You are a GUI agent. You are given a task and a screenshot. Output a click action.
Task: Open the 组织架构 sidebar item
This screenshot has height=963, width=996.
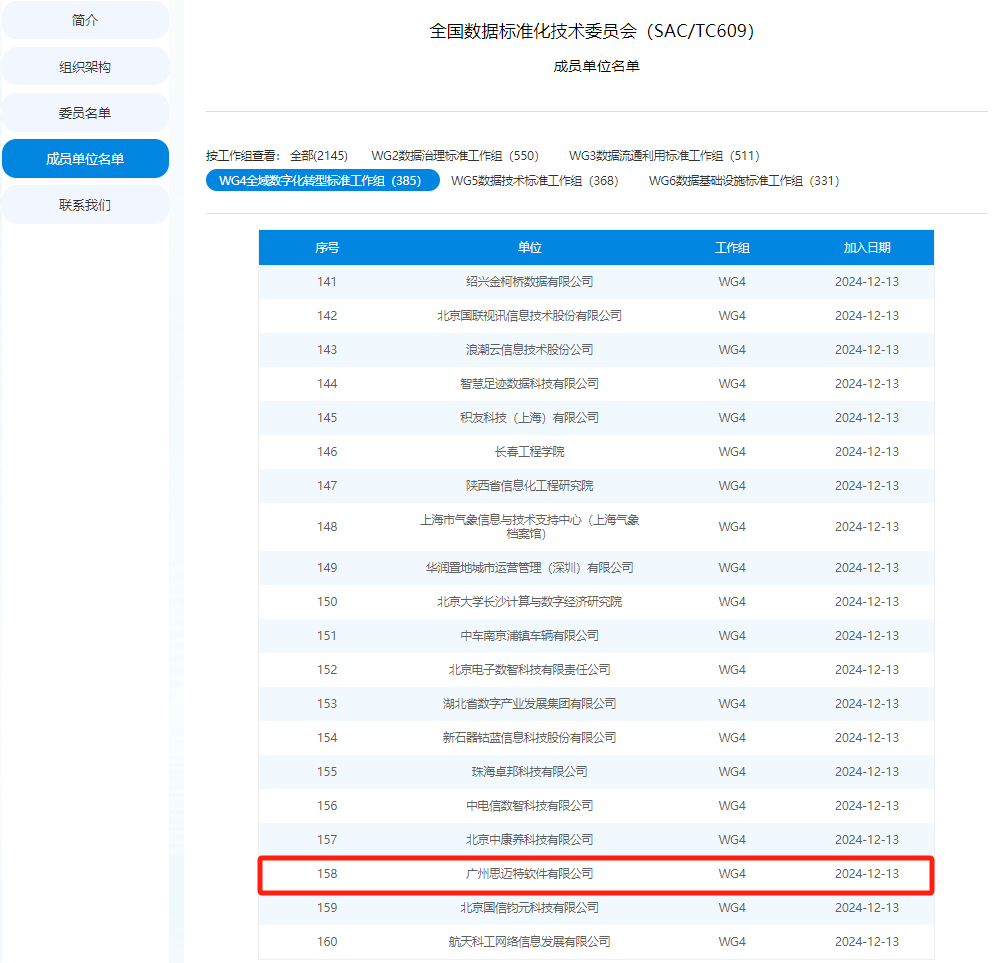[x=85, y=67]
